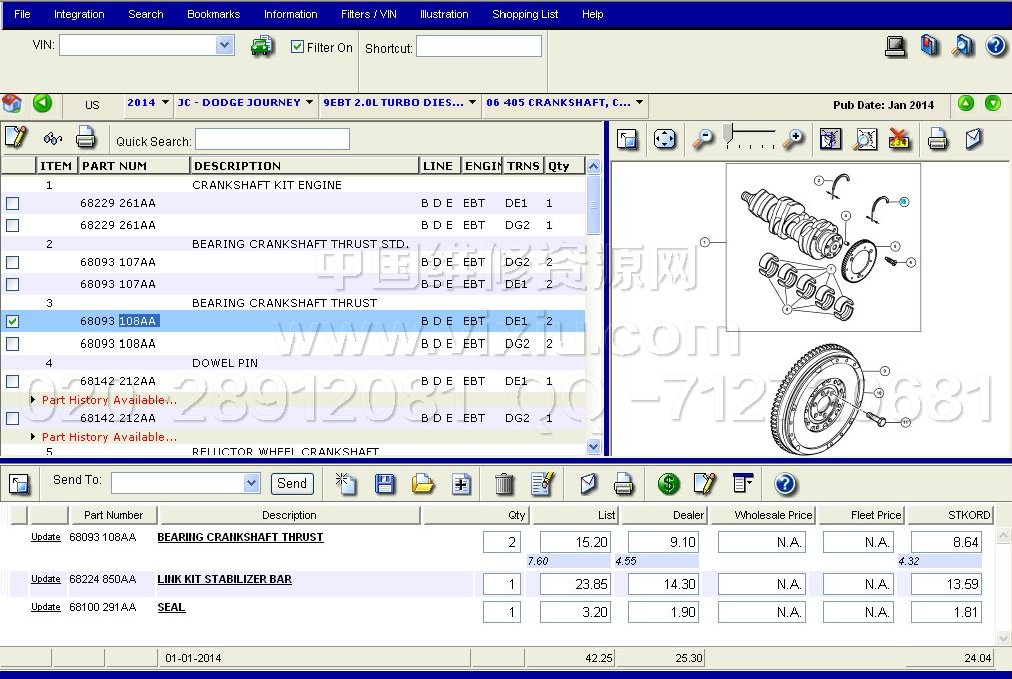Uncheck the selected 68093 108AA DE1 row
1012x679 pixels.
pos(13,322)
